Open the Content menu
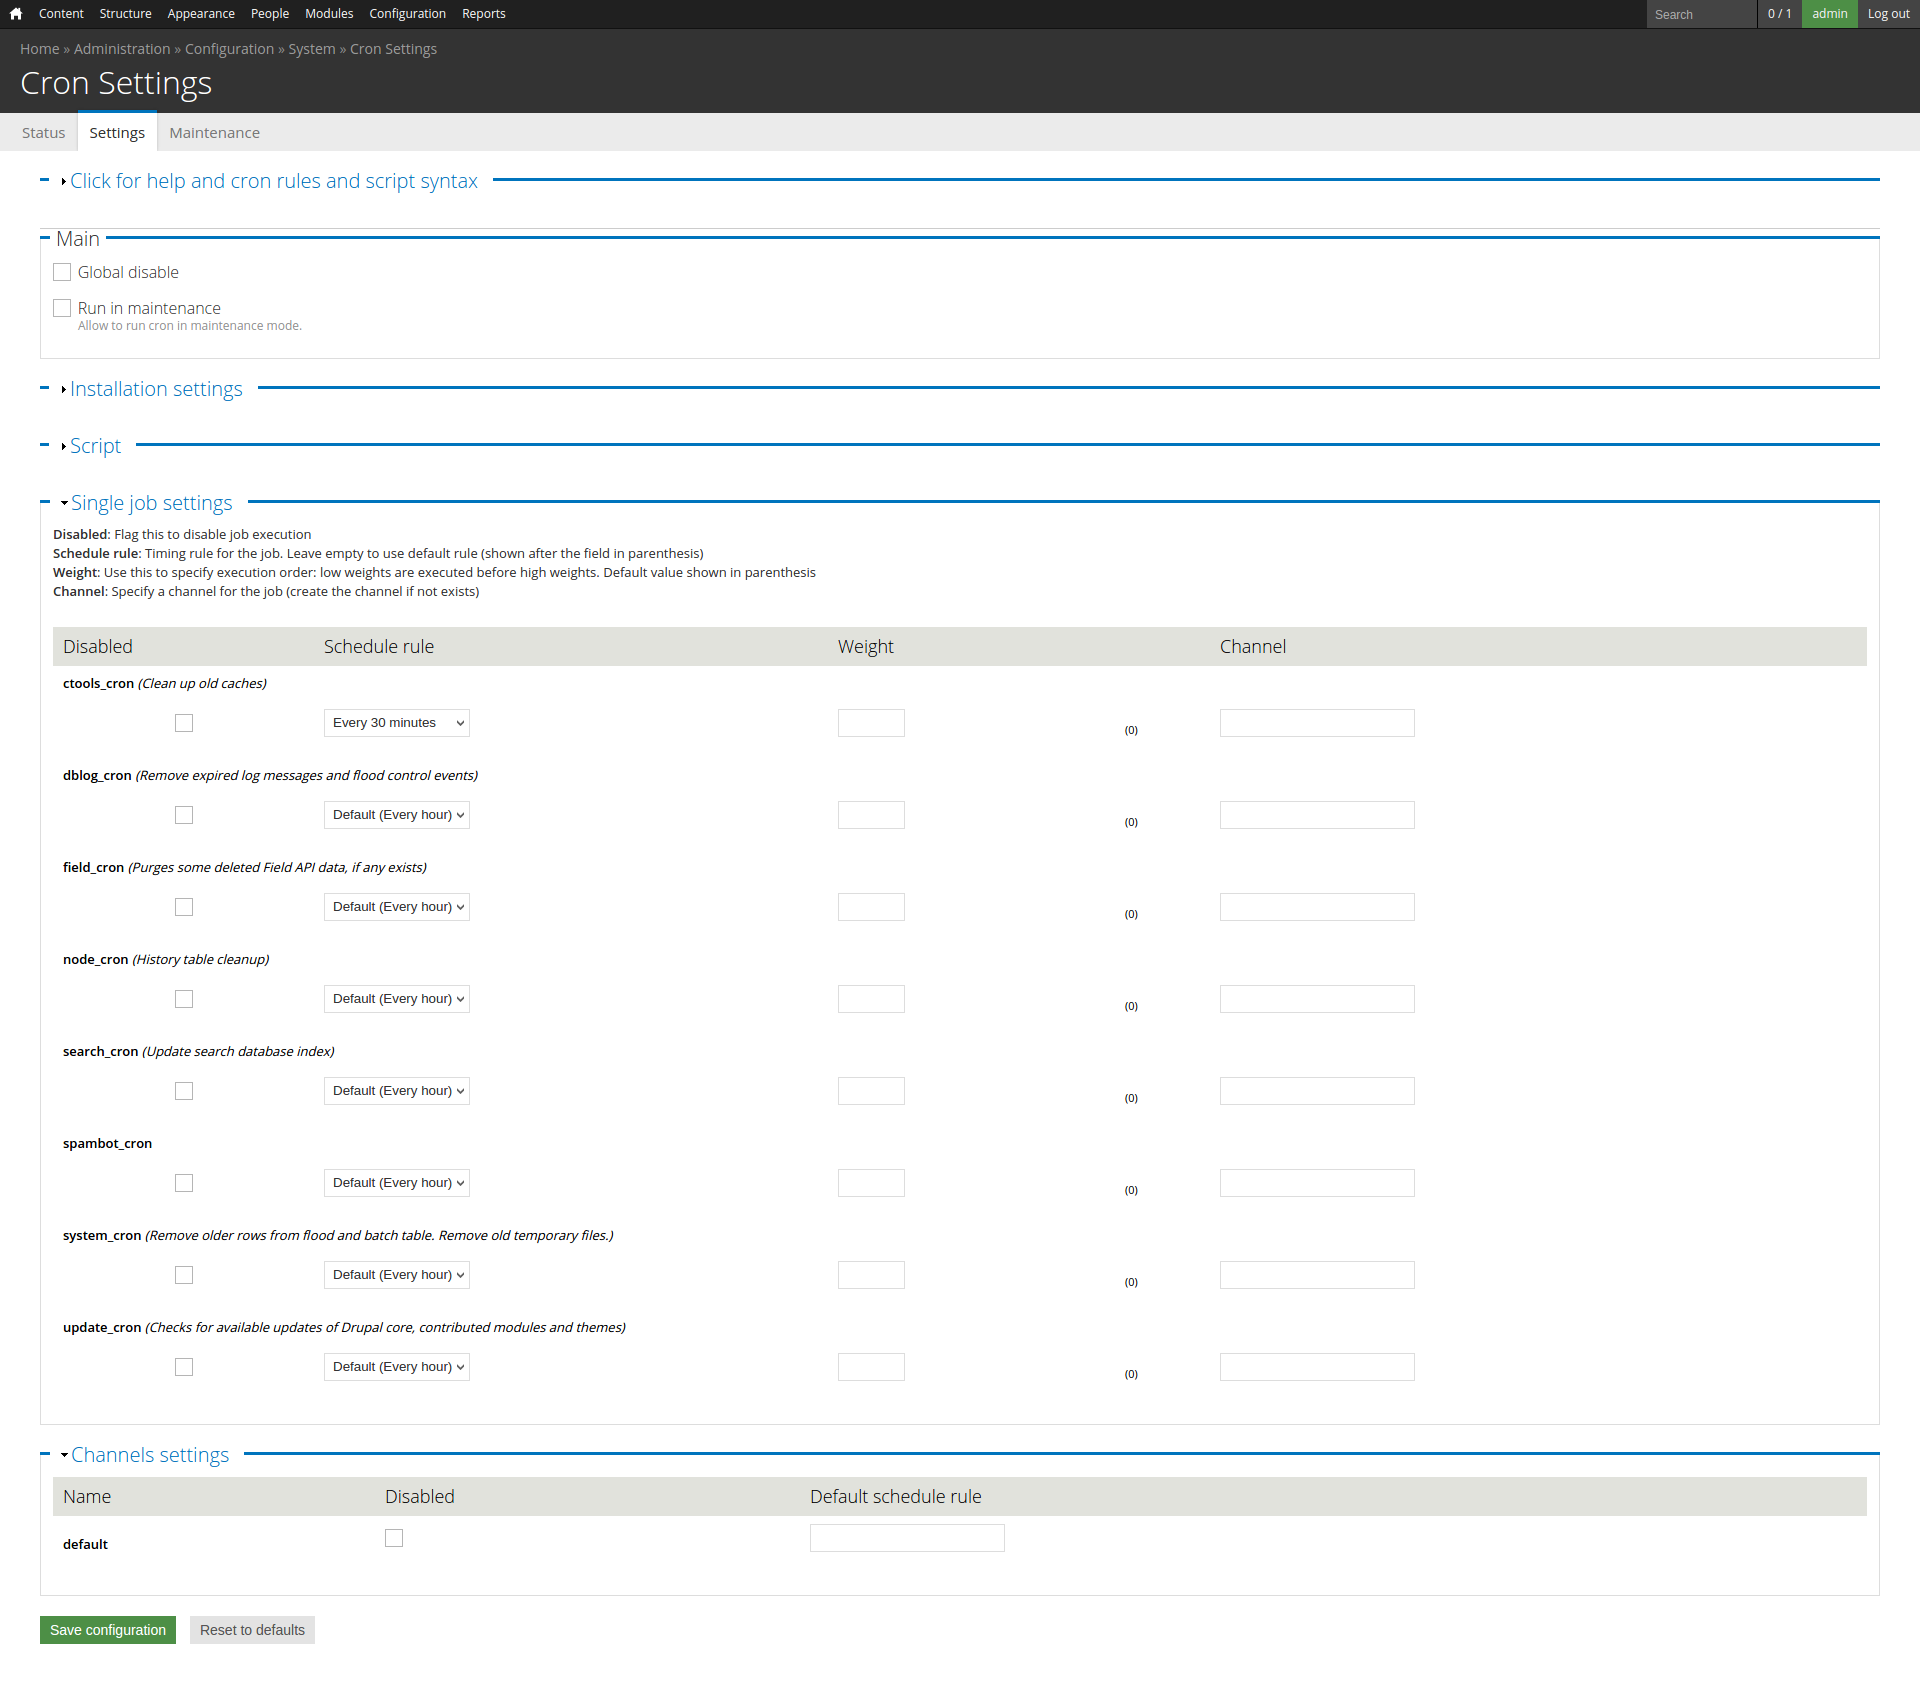 click(x=61, y=14)
